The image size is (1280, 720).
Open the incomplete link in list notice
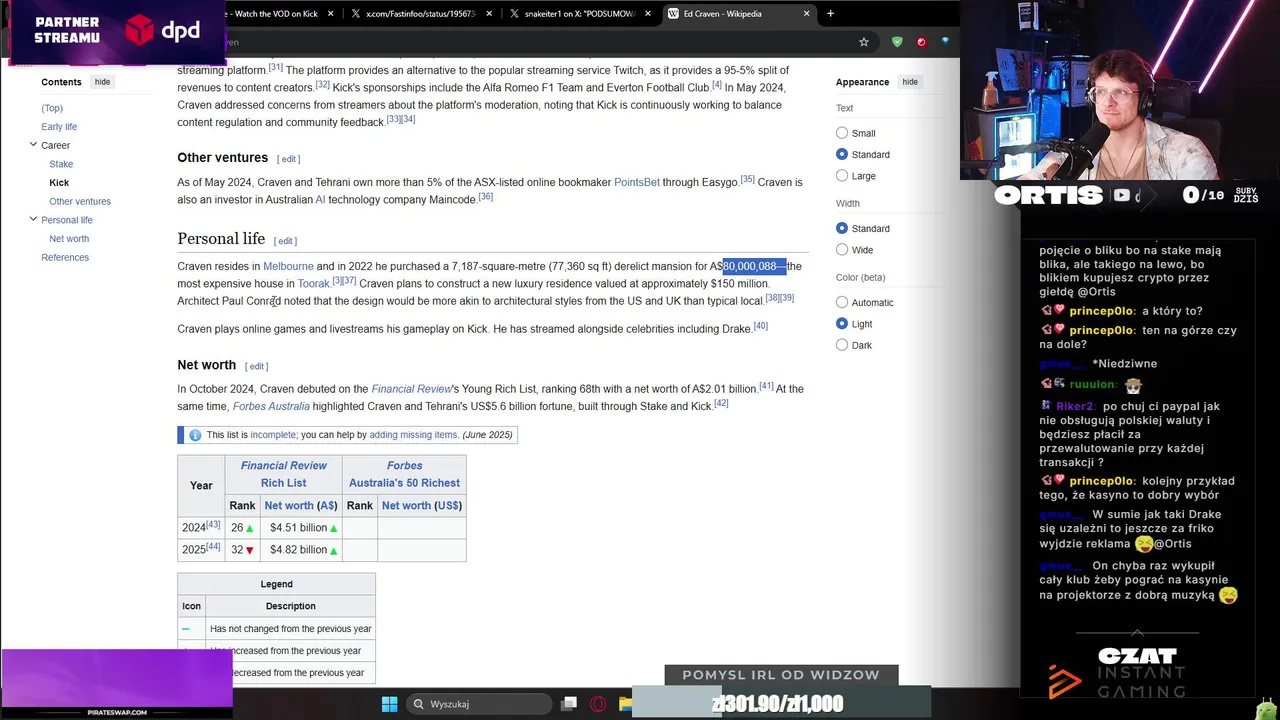click(273, 435)
